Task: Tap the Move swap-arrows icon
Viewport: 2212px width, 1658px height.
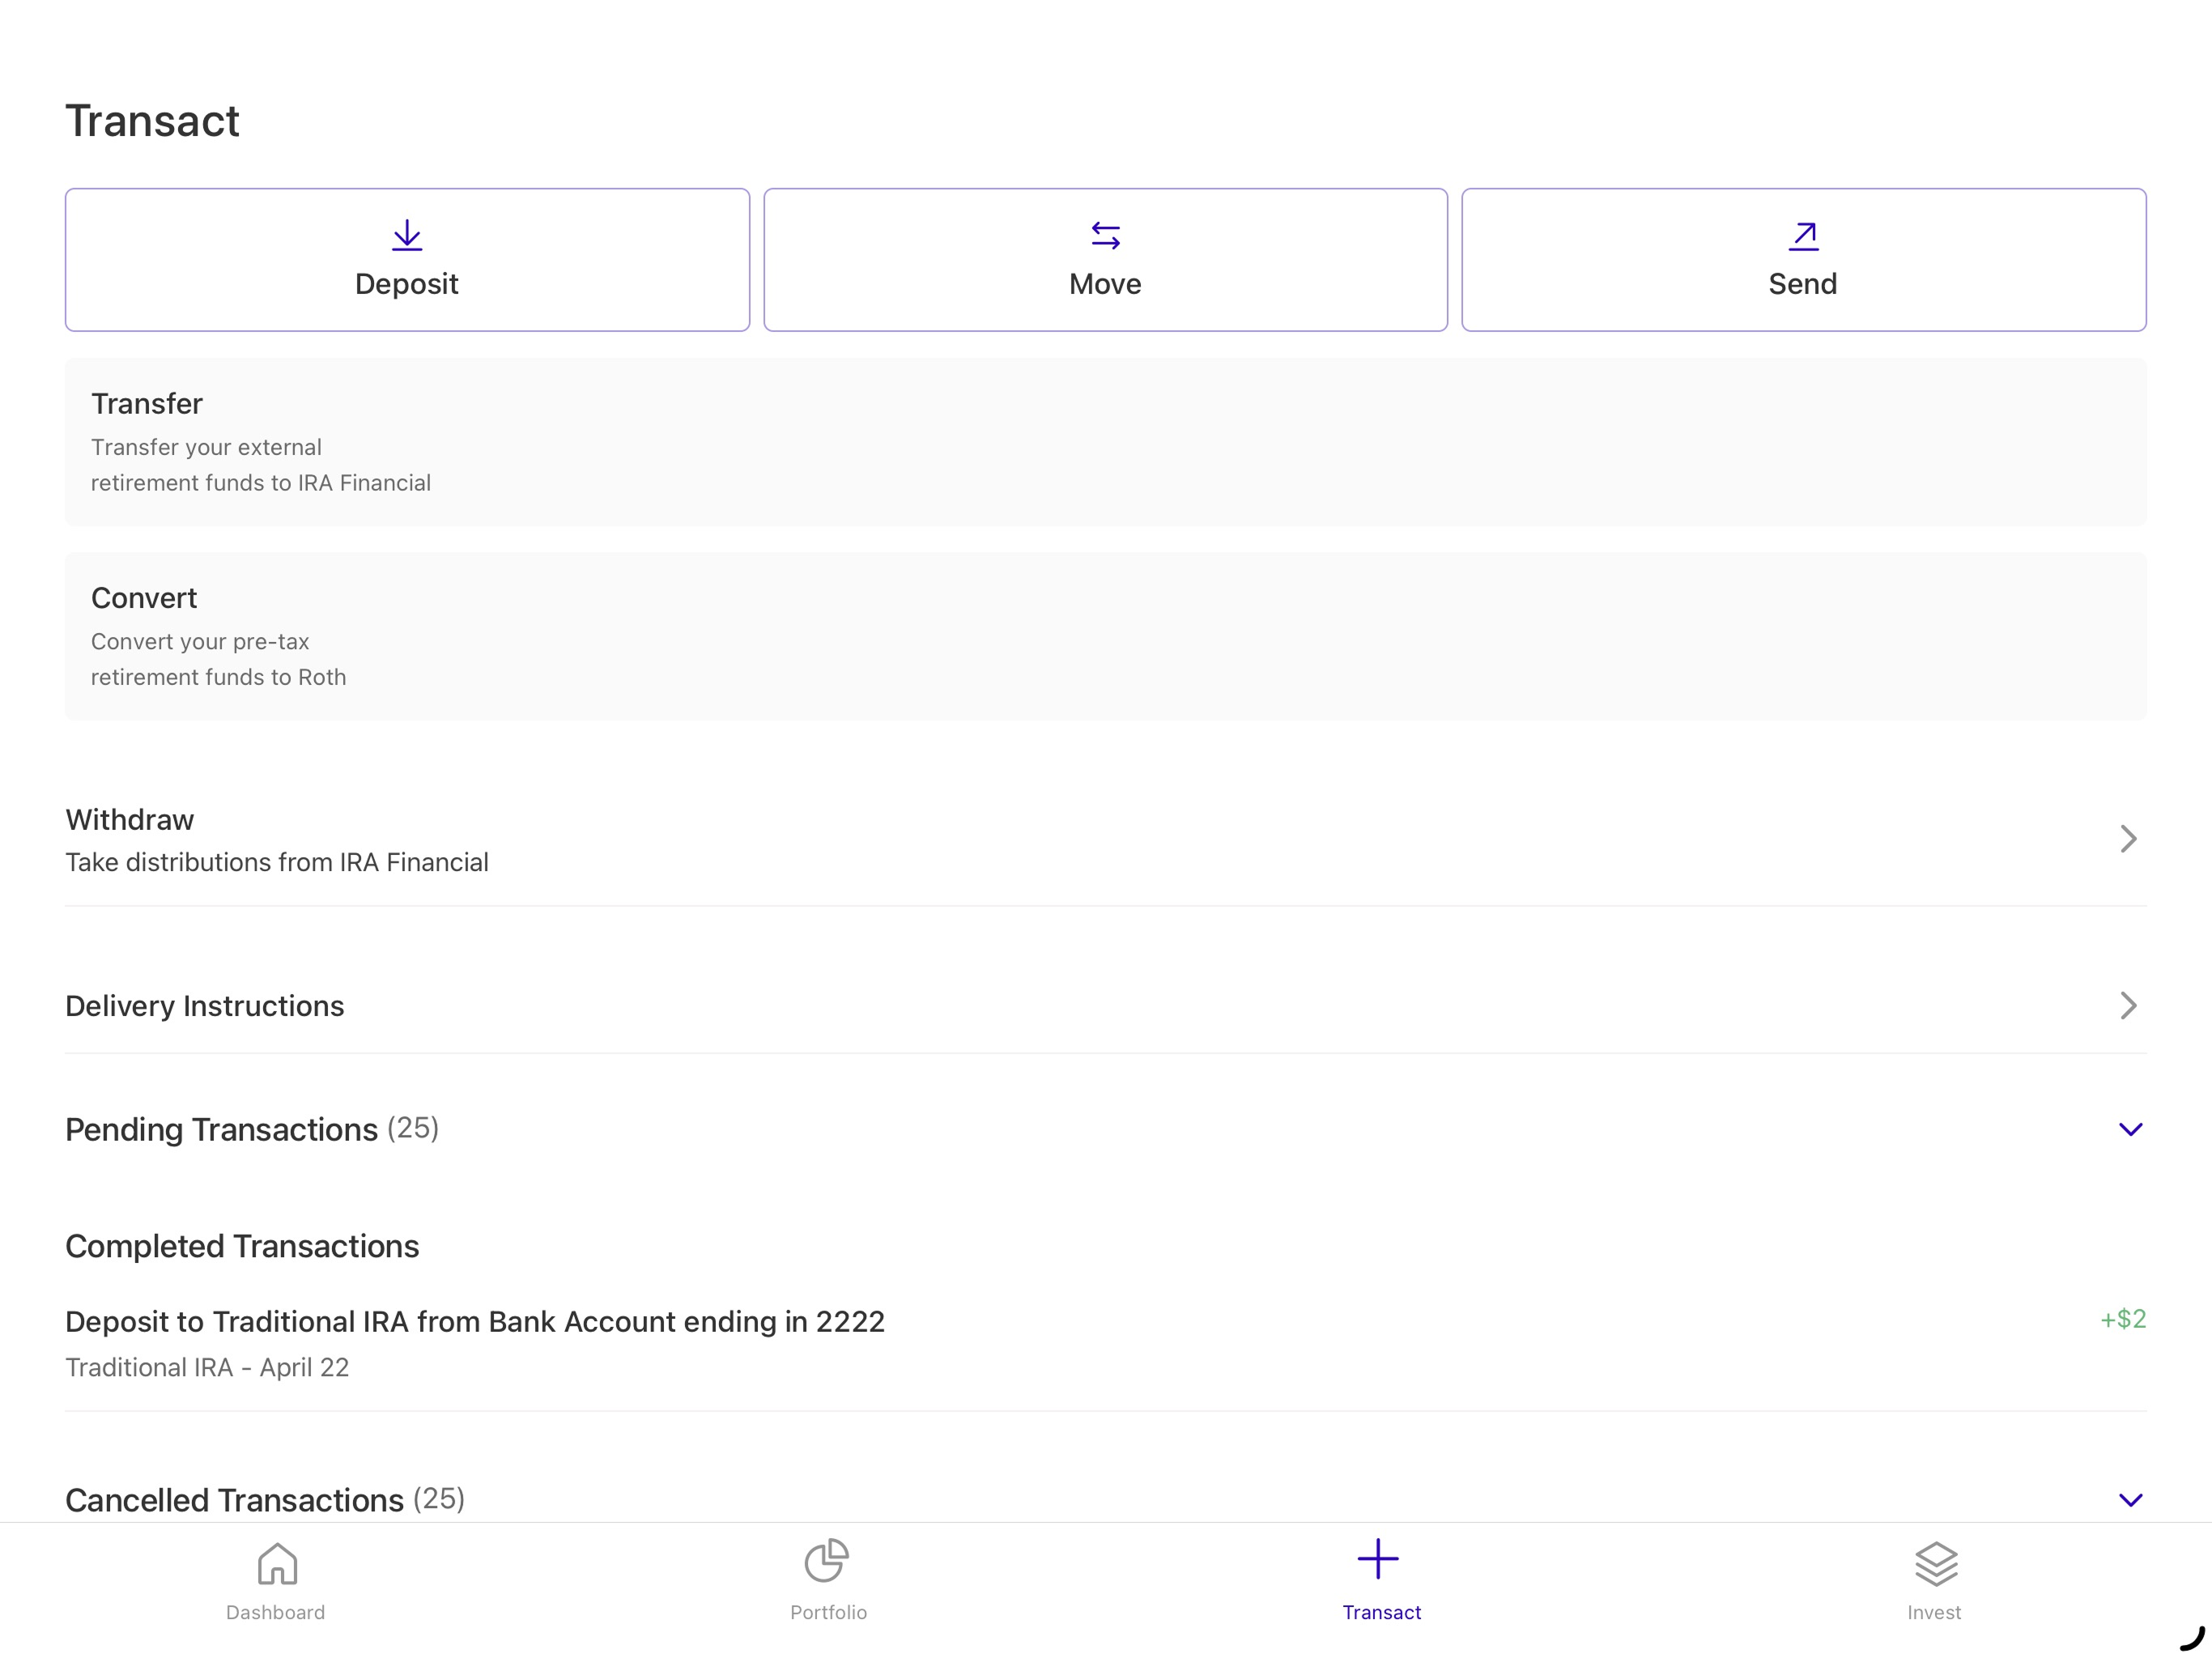Action: tap(1105, 235)
